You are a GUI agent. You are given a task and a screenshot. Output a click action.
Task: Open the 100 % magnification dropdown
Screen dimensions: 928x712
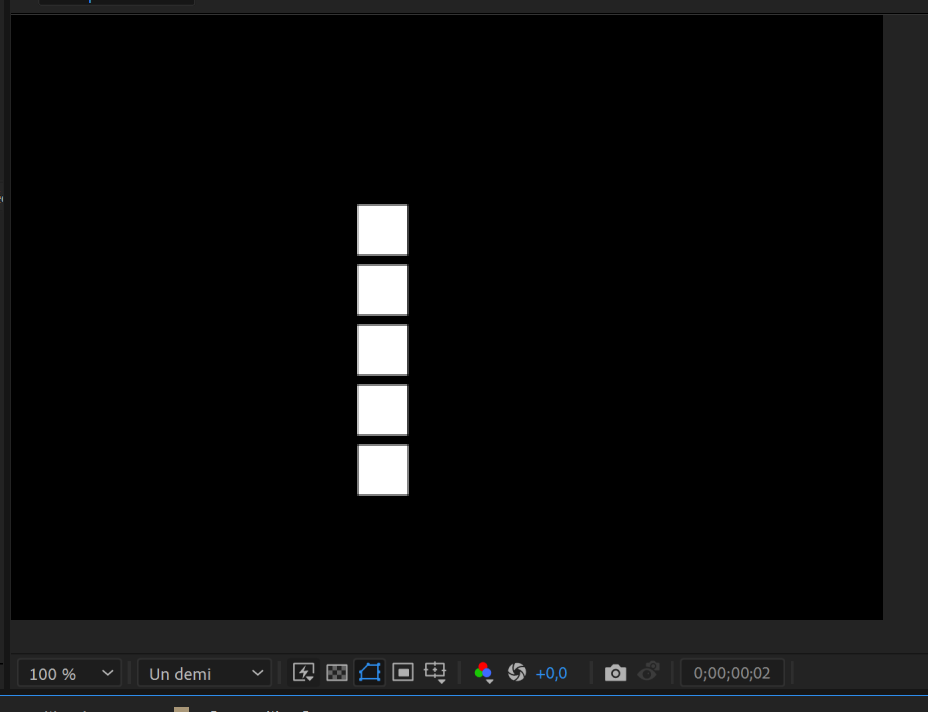point(69,673)
